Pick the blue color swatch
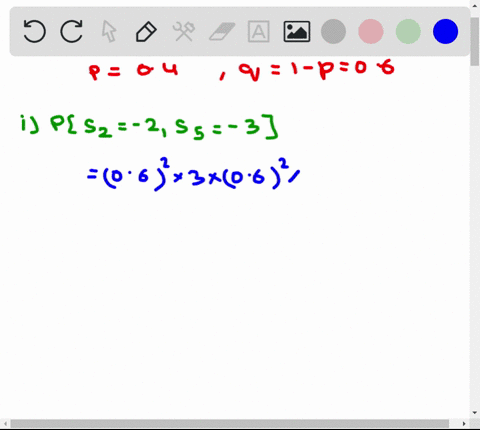The height and width of the screenshot is (430, 480). click(445, 31)
